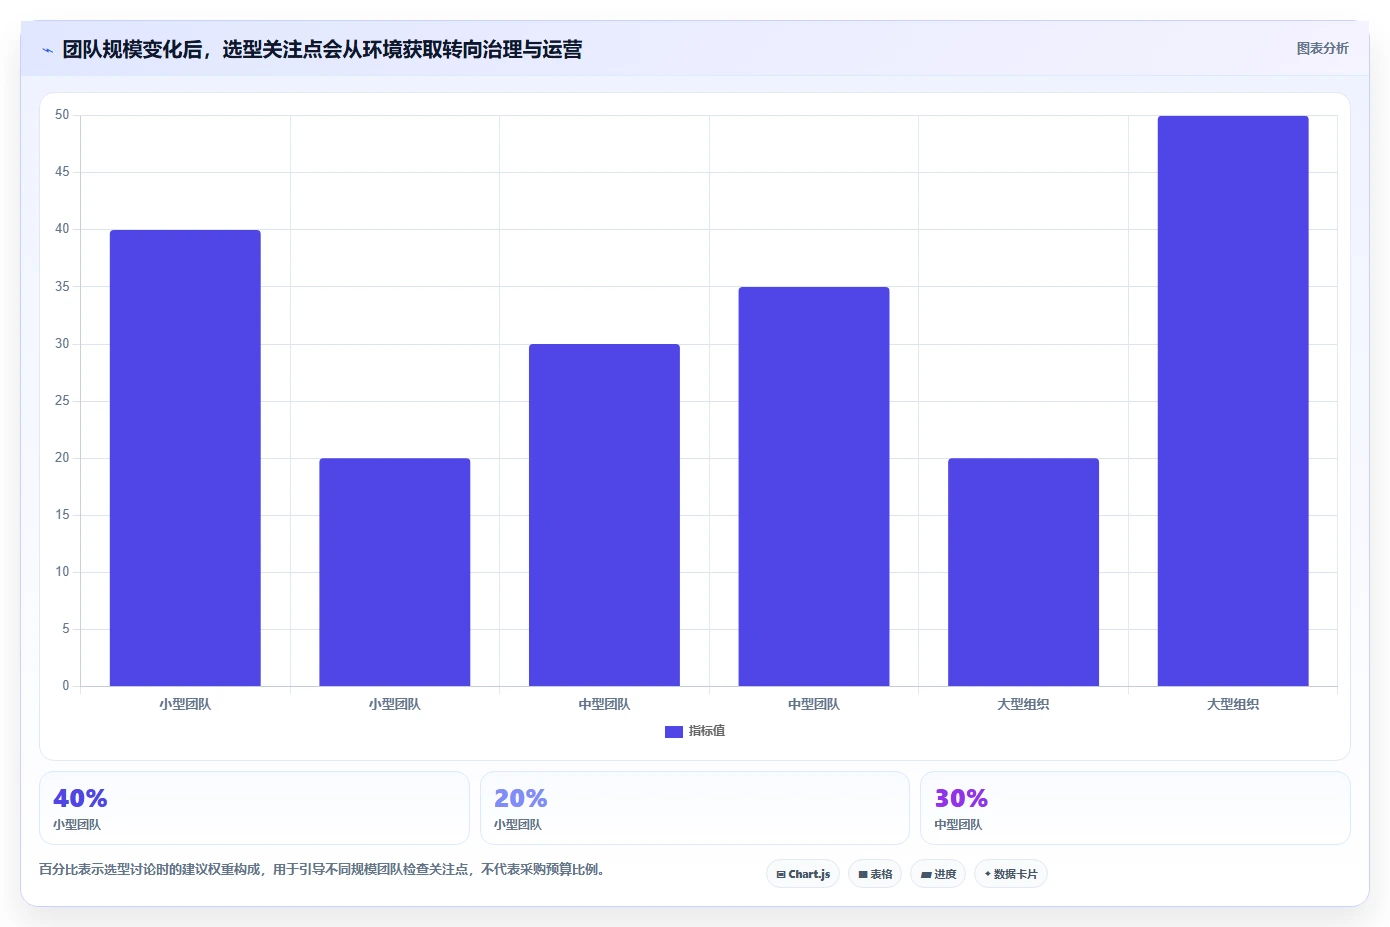The width and height of the screenshot is (1390, 927).
Task: Open the 20% 小型团队 stat card
Action: [x=695, y=808]
